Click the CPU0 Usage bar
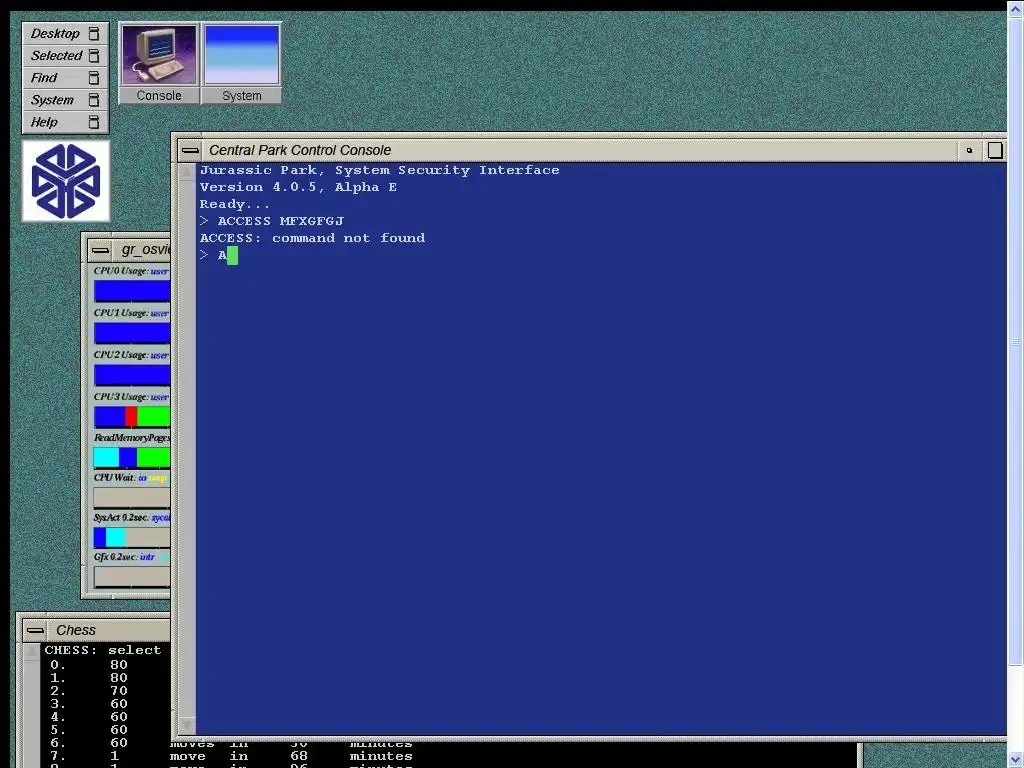The height and width of the screenshot is (768, 1024). [132, 291]
